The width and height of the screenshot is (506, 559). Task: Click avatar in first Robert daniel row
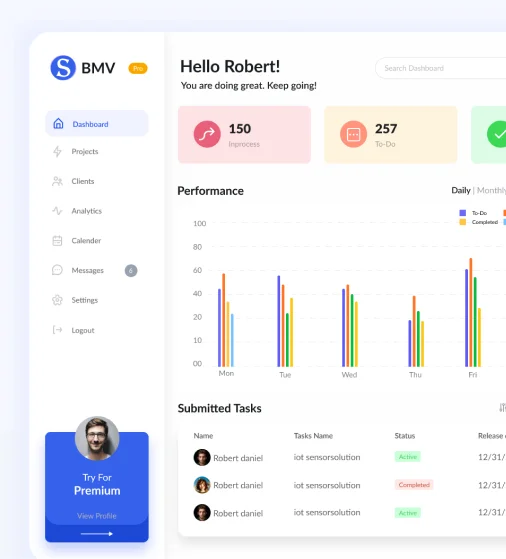click(202, 457)
